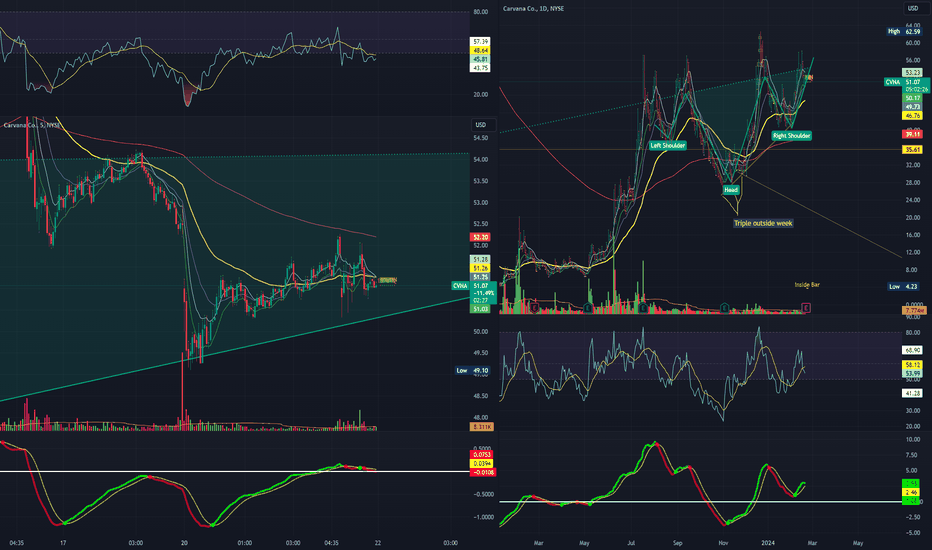Select the Inside Bar text annotation
Image resolution: width=932 pixels, height=550 pixels.
pyautogui.click(x=807, y=285)
